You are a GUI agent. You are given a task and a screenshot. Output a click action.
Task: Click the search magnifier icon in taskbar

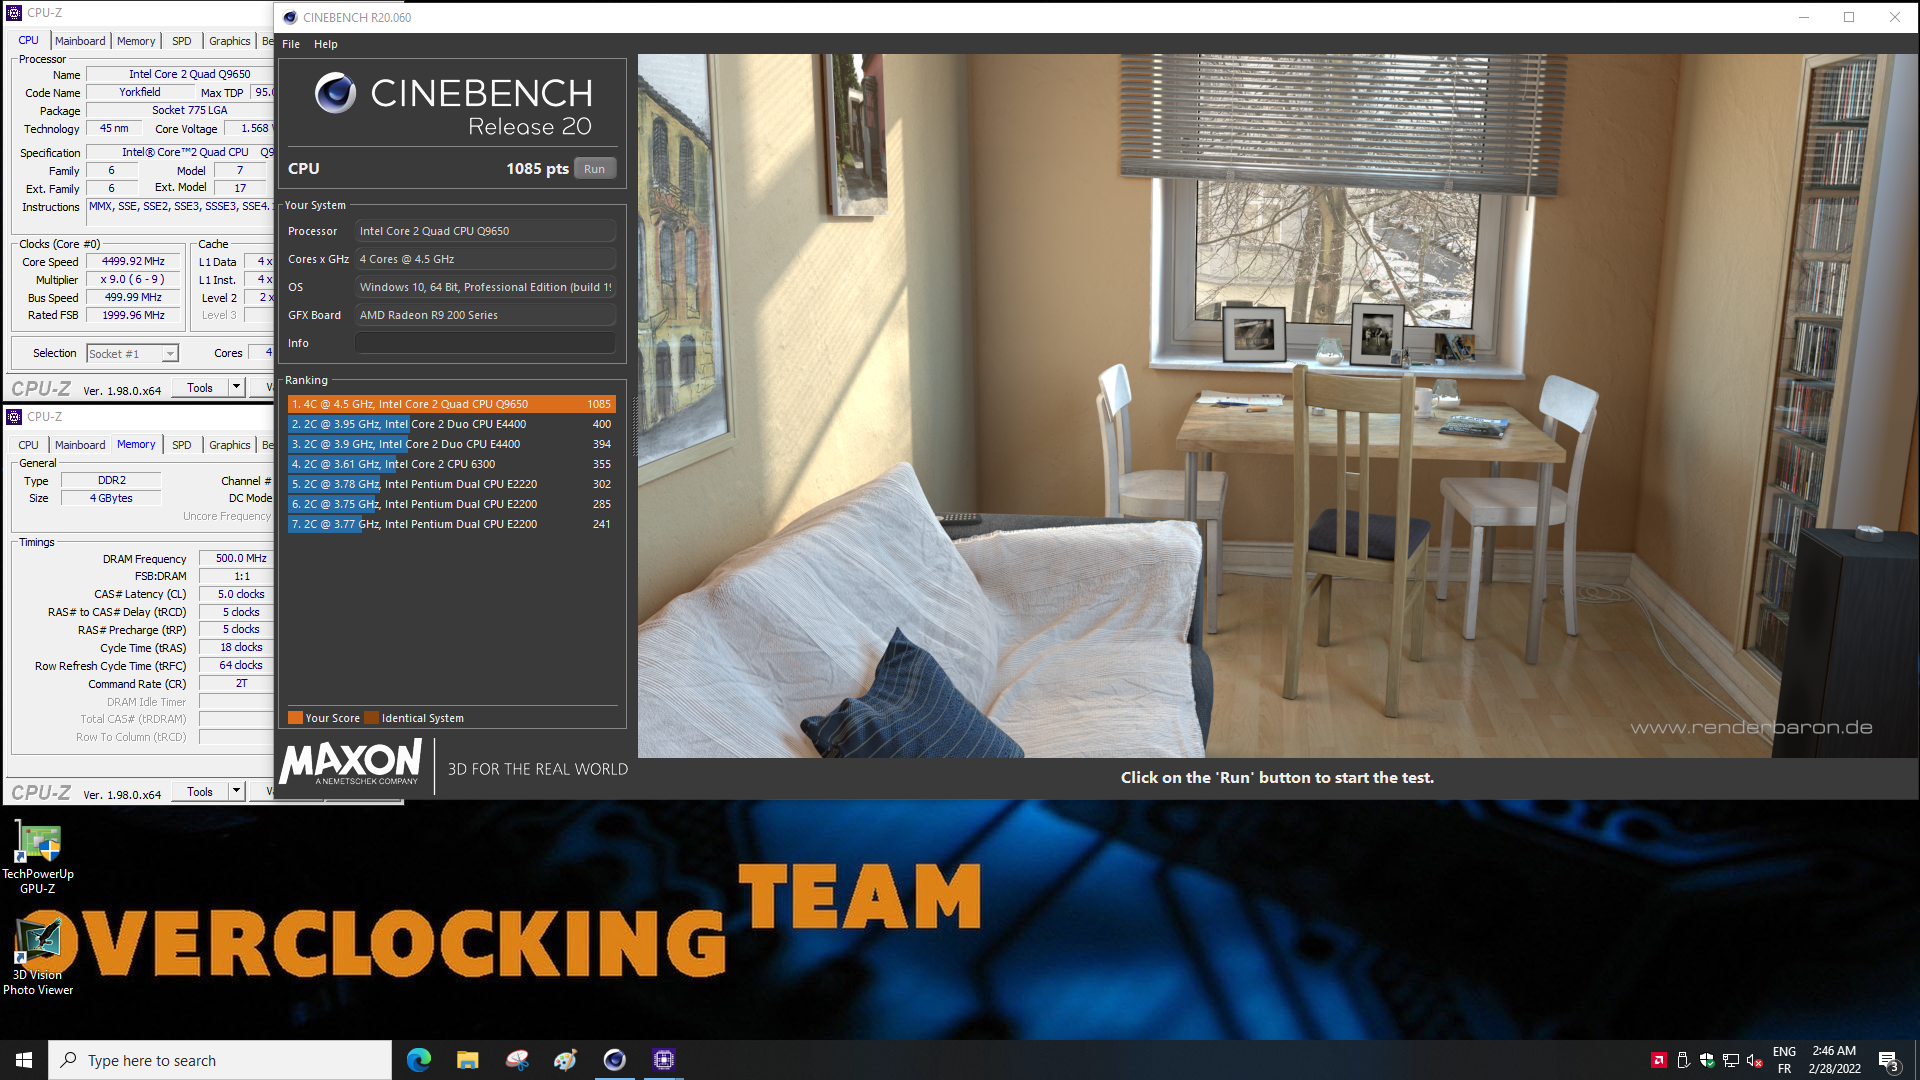[x=68, y=1060]
